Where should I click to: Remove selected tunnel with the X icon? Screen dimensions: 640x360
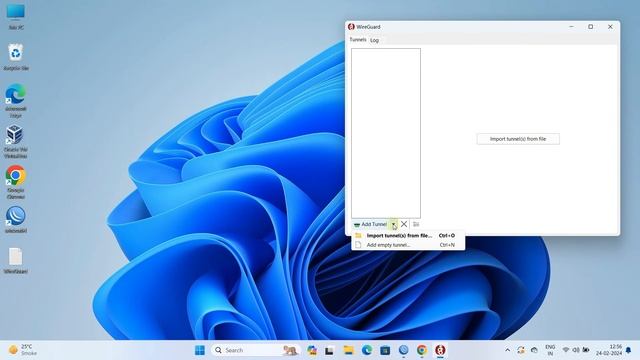click(404, 224)
